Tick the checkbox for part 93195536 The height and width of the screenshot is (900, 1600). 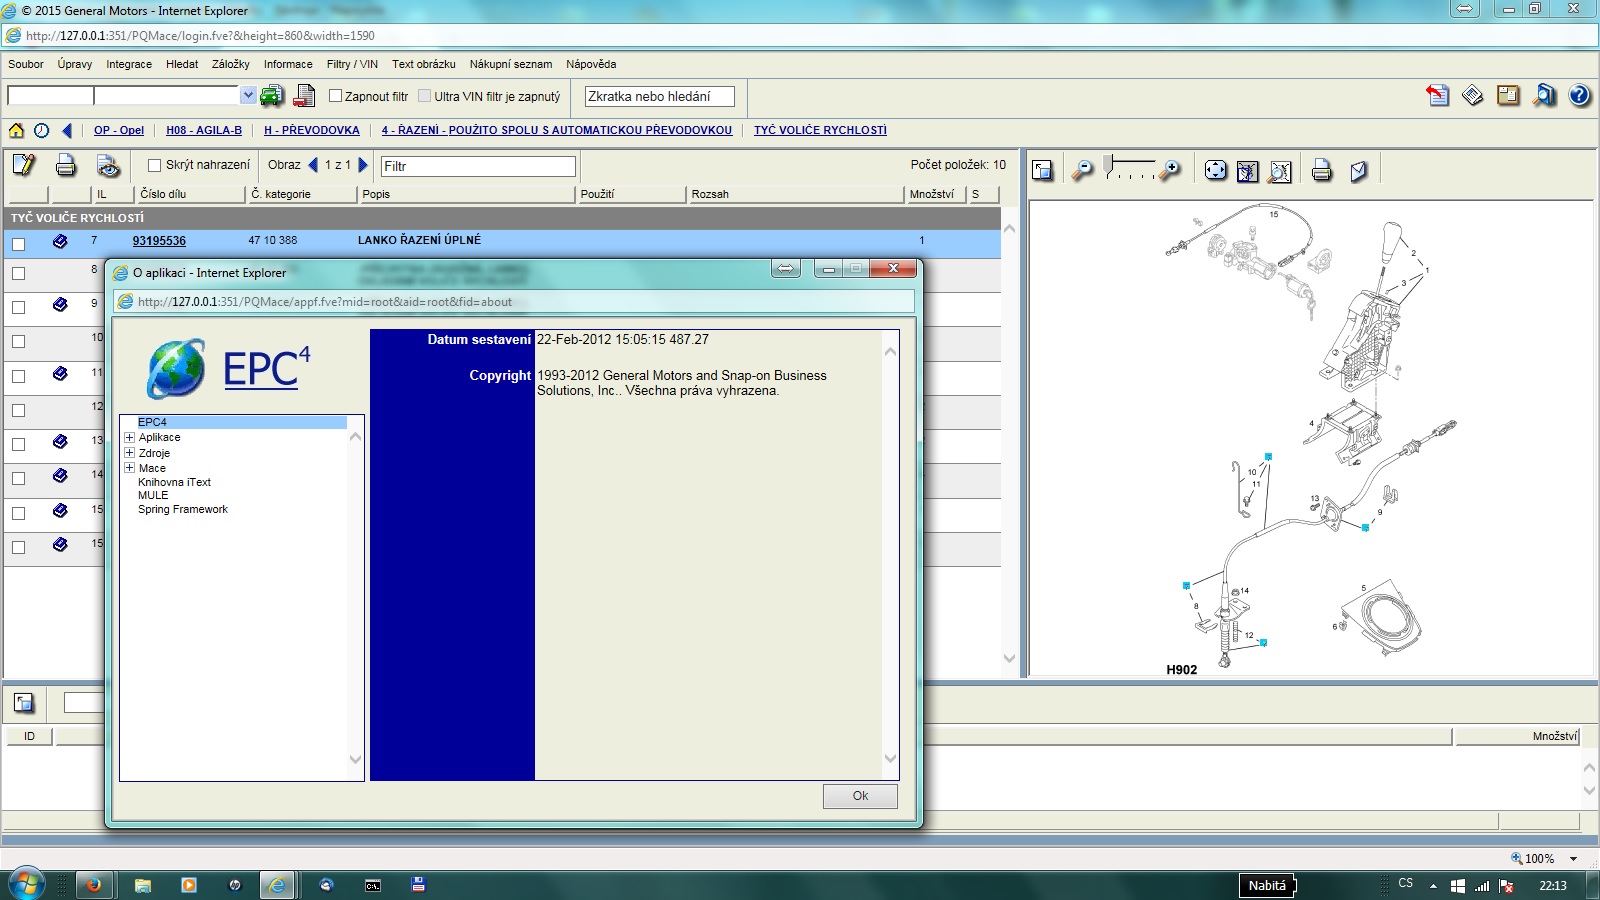pos(18,243)
